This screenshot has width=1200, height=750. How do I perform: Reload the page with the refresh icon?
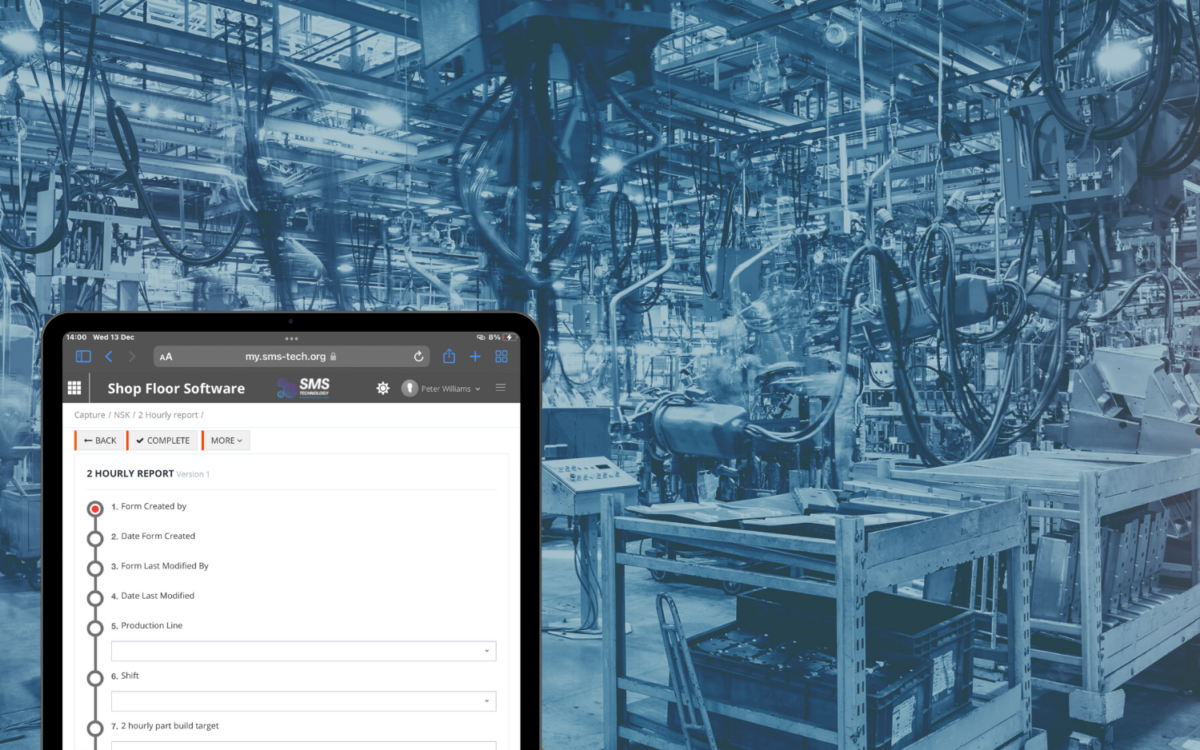point(419,356)
